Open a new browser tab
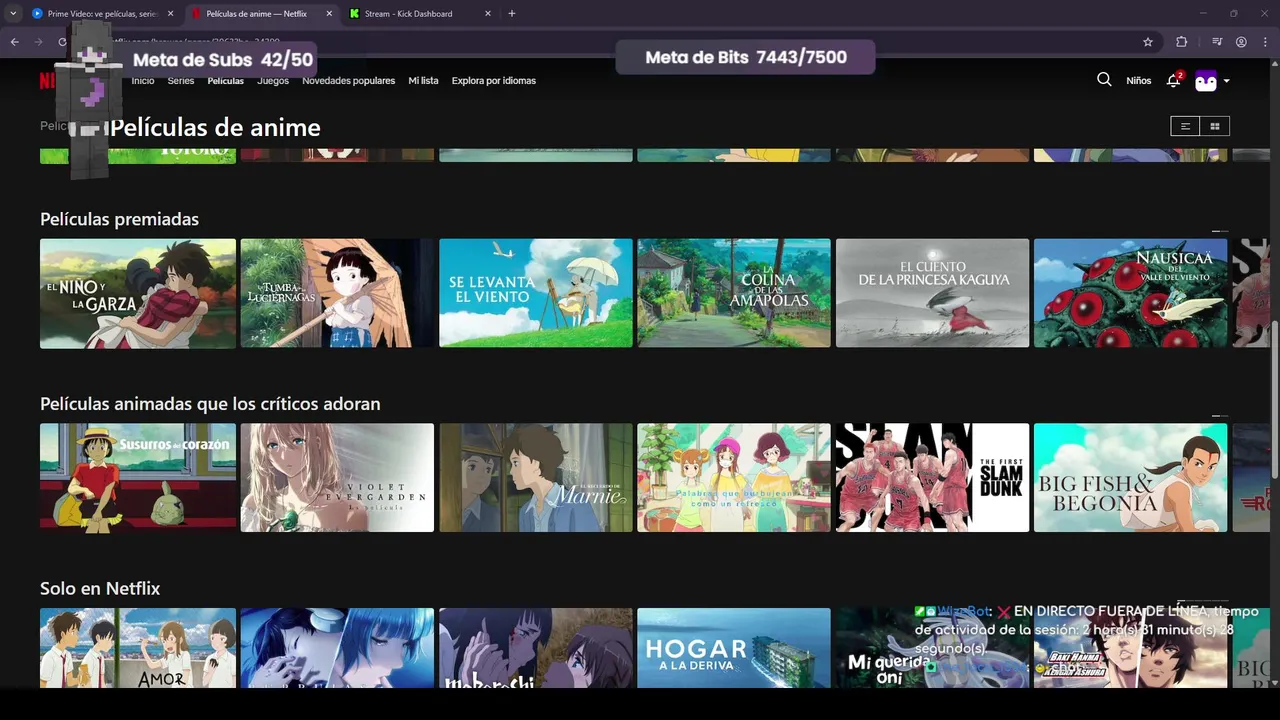 (x=511, y=13)
